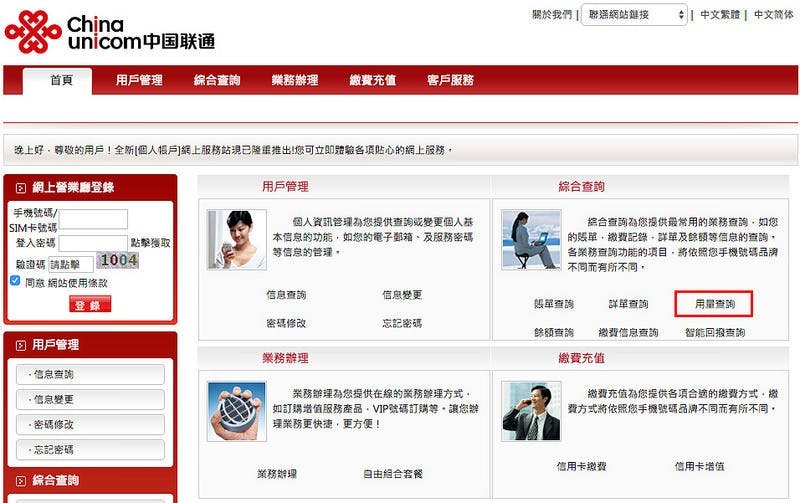
Task: Select 信息查詢 in sidebar menu
Action: (90, 374)
